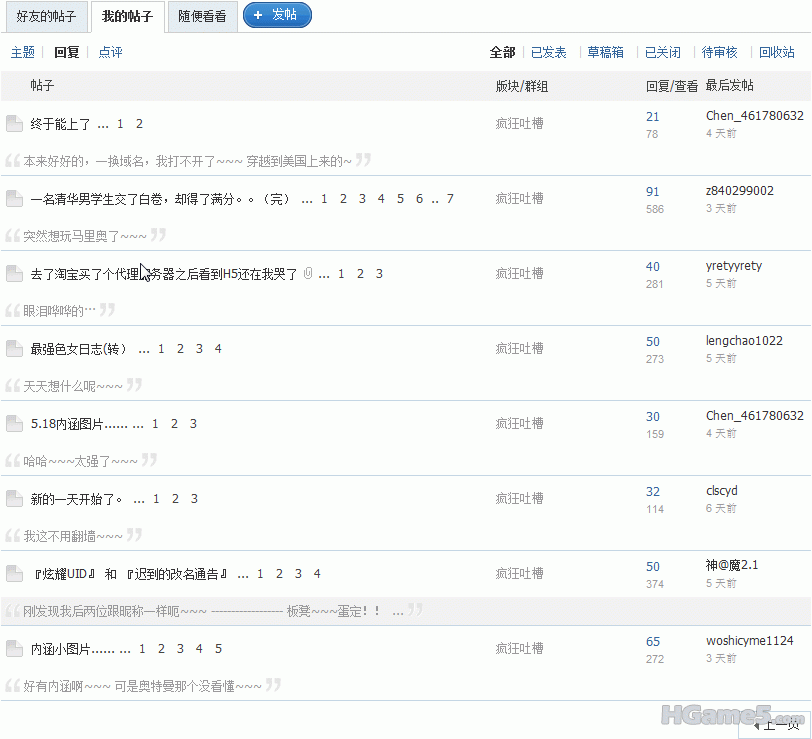This screenshot has height=739, width=812.
Task: Expand the blue ellipsis after 板凳~~~蛋定 quote
Action: 398,611
